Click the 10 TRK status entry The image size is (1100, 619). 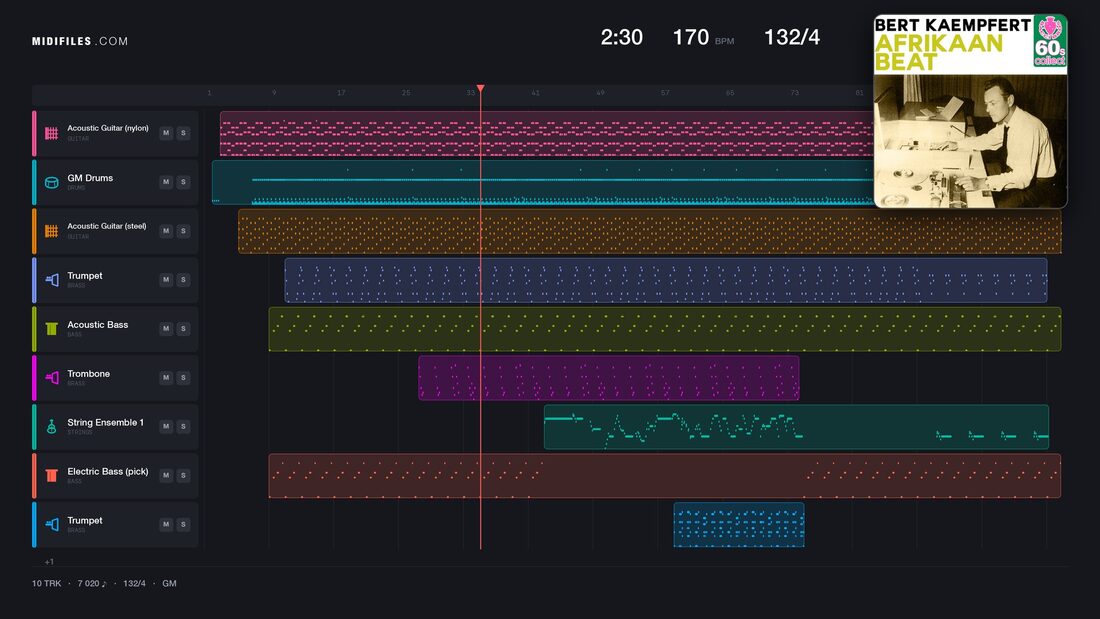[x=46, y=583]
